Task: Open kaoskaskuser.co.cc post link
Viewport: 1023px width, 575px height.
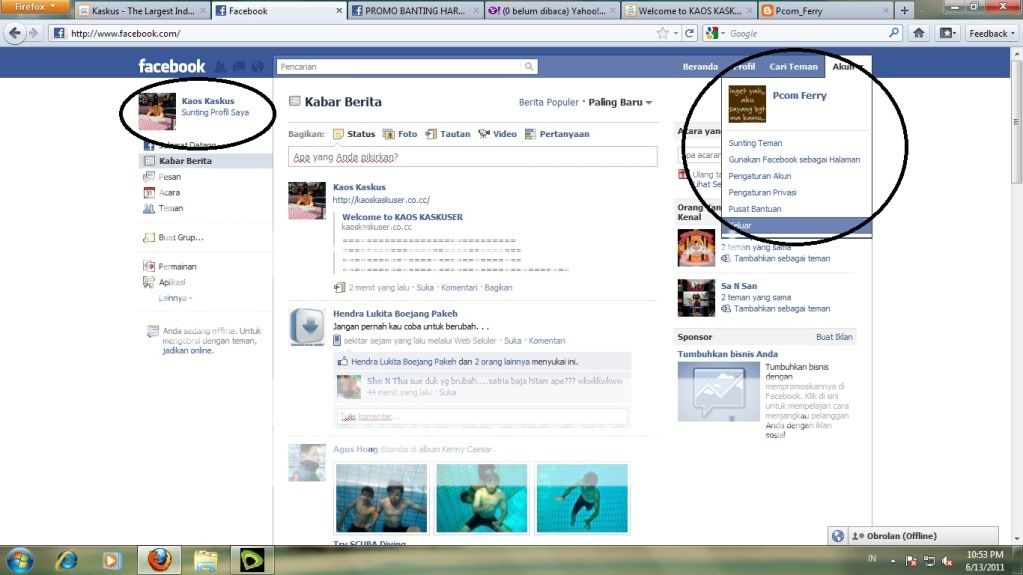Action: point(381,200)
